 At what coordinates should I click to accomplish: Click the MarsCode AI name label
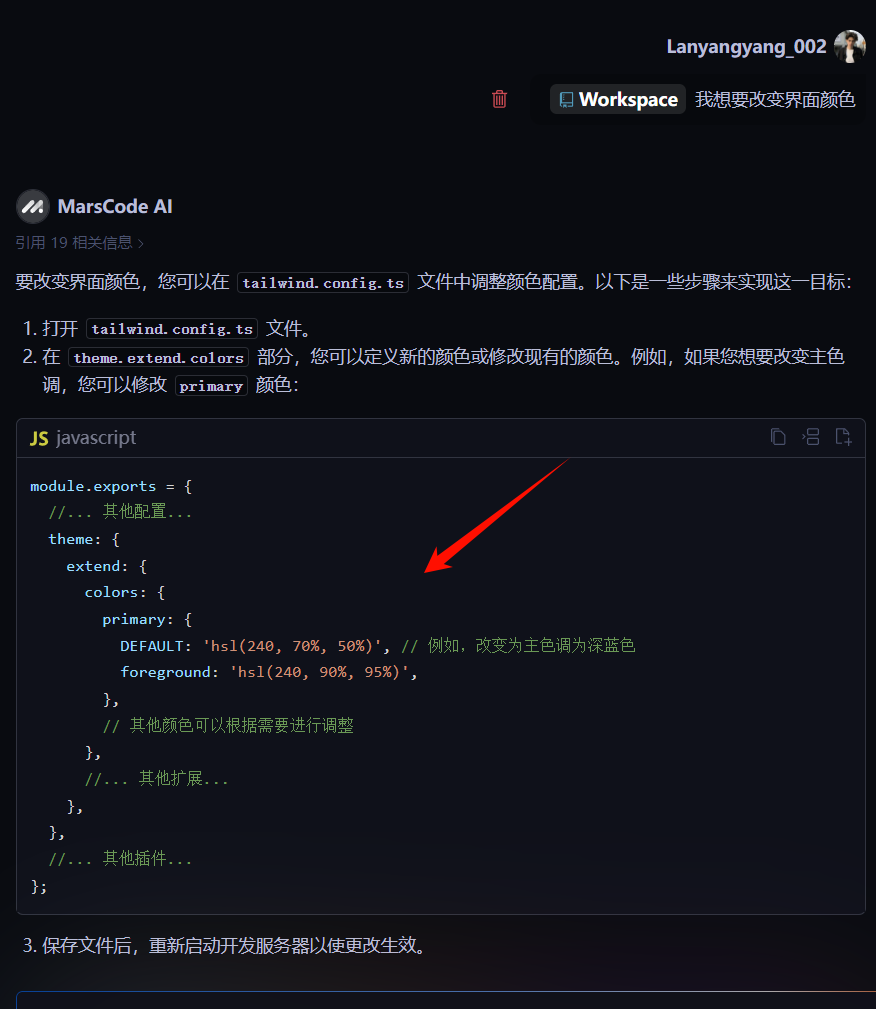115,206
